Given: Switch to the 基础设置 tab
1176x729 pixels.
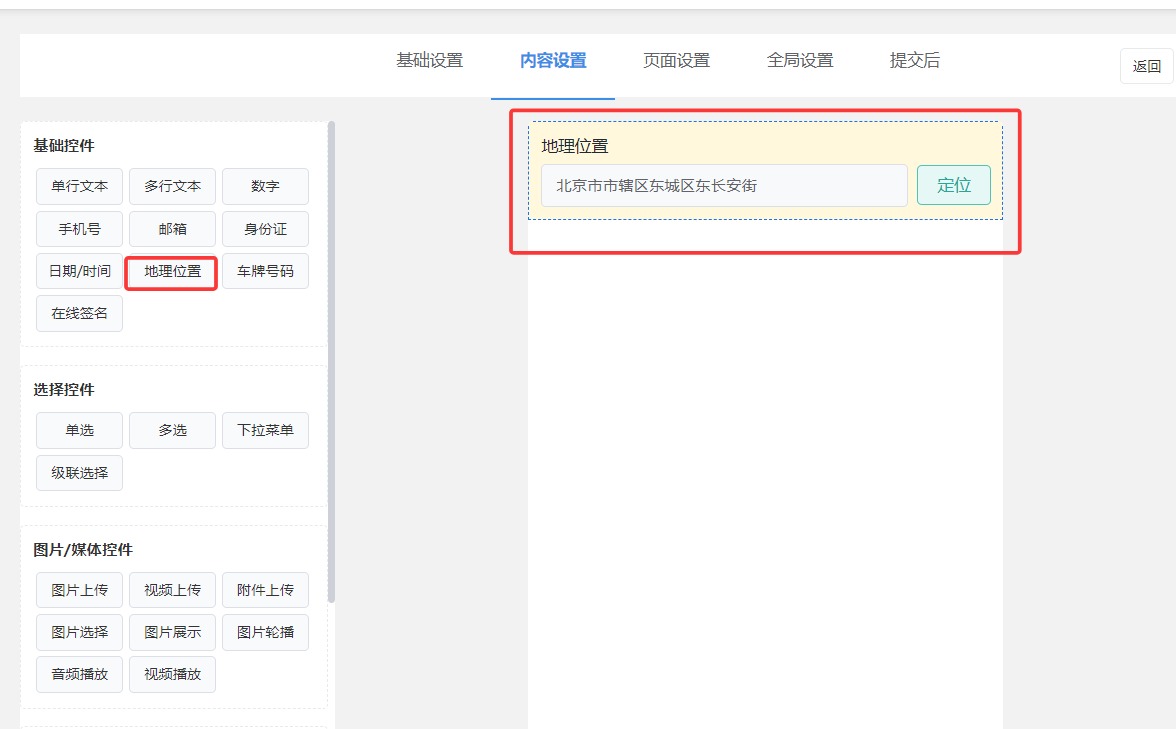Looking at the screenshot, I should [429, 60].
